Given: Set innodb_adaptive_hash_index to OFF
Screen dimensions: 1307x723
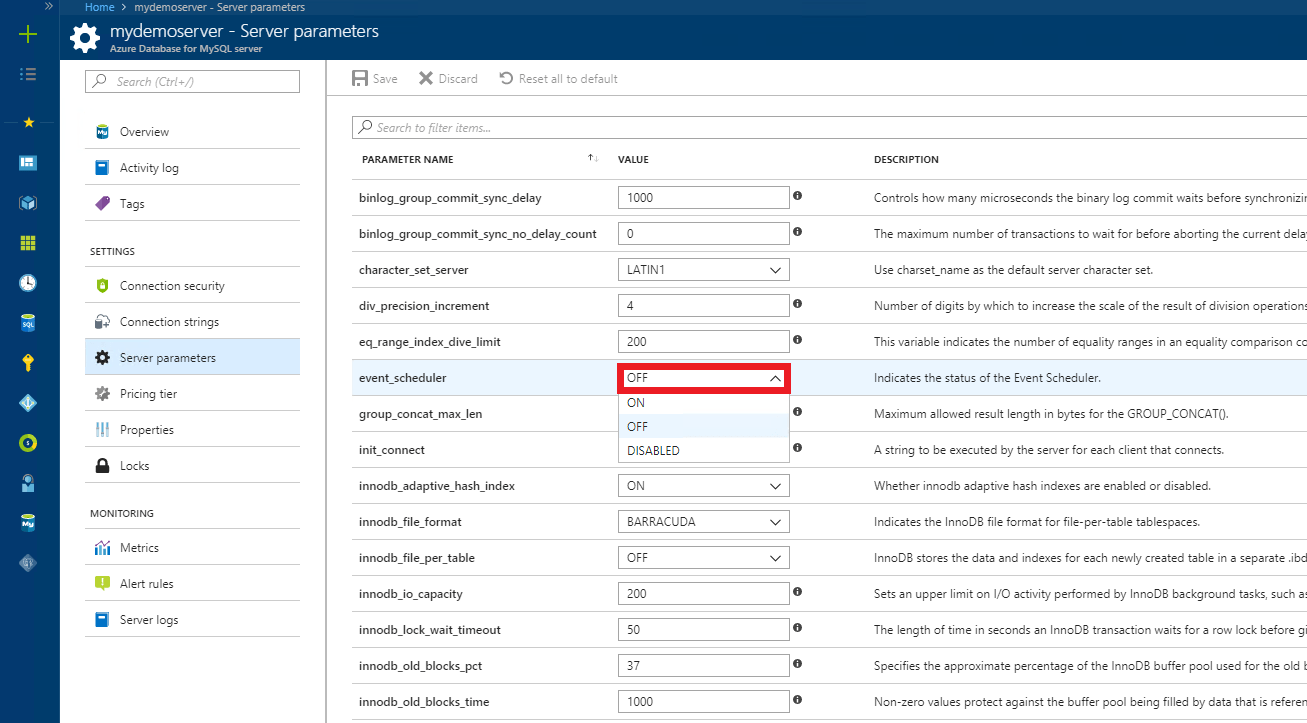Looking at the screenshot, I should [703, 485].
